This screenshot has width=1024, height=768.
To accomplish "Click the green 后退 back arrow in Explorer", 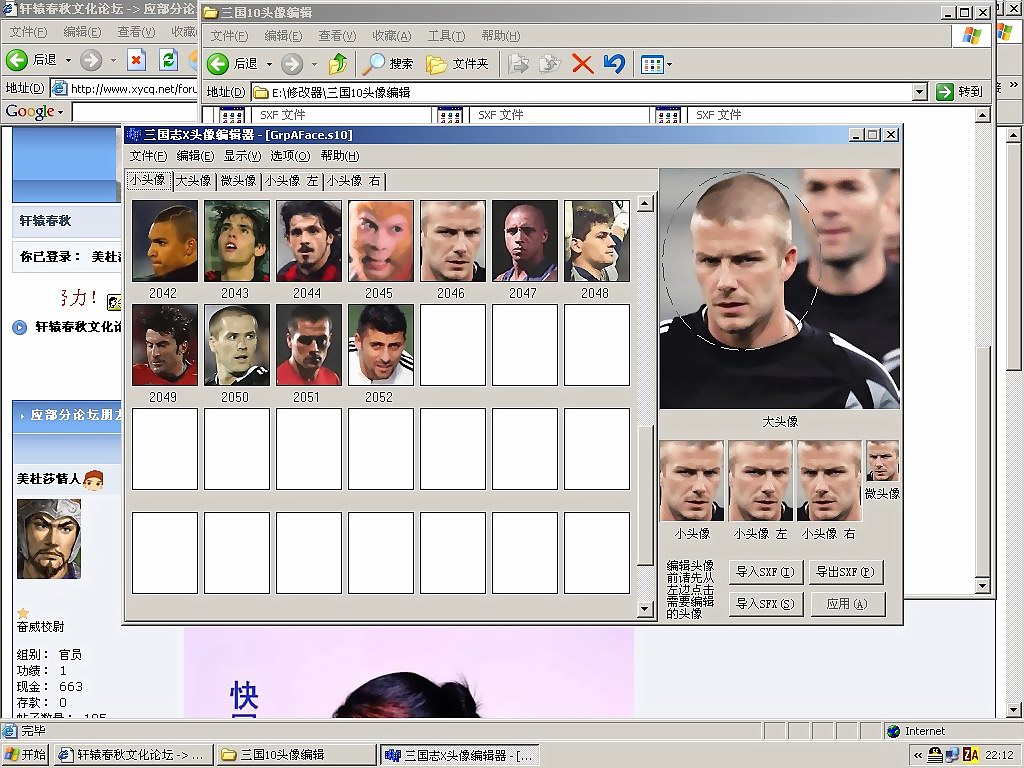I will pos(218,64).
